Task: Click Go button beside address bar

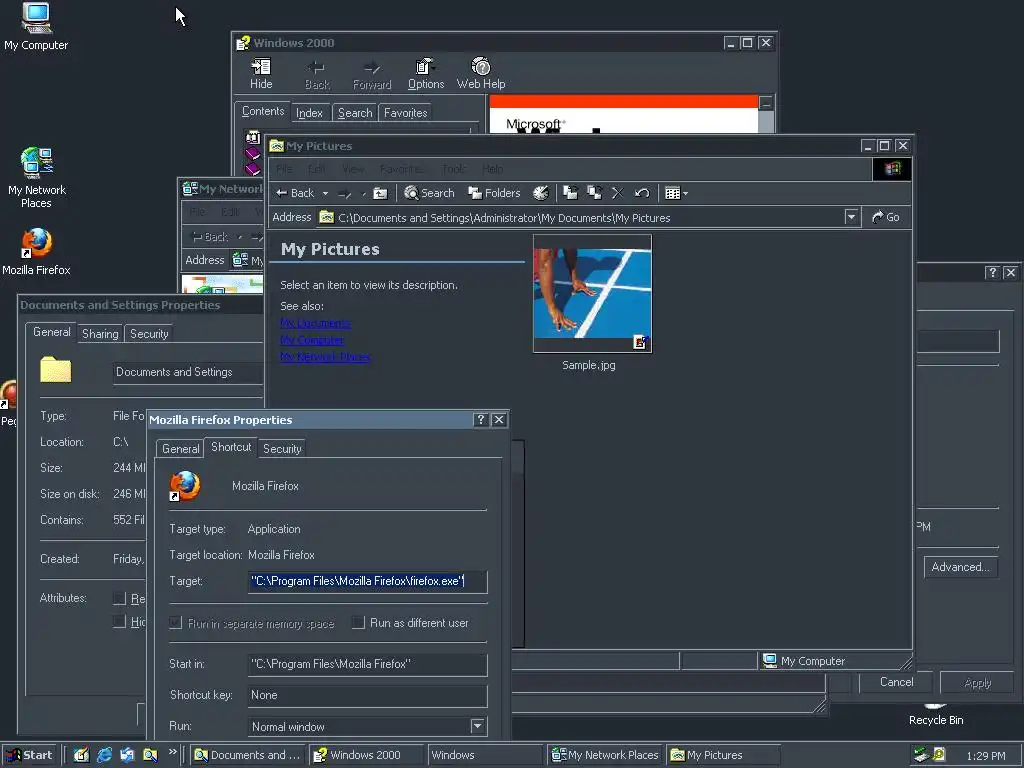Action: [886, 217]
